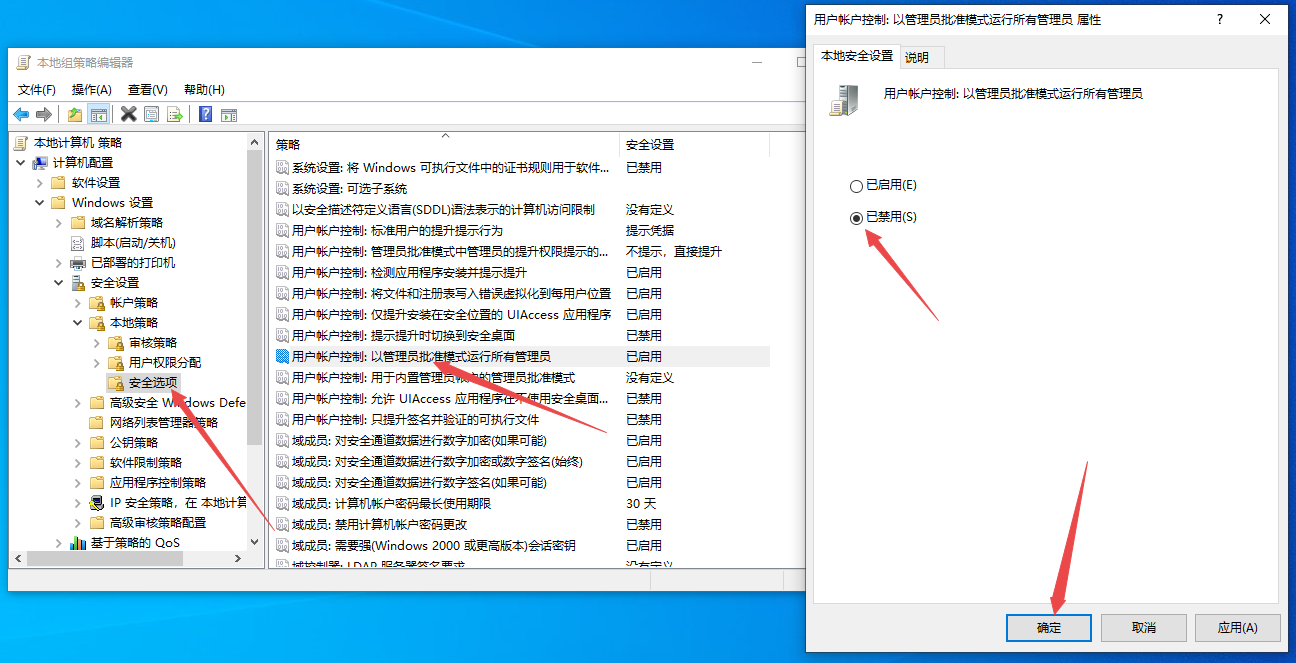Collapse the 本地策略 tree node

76,322
